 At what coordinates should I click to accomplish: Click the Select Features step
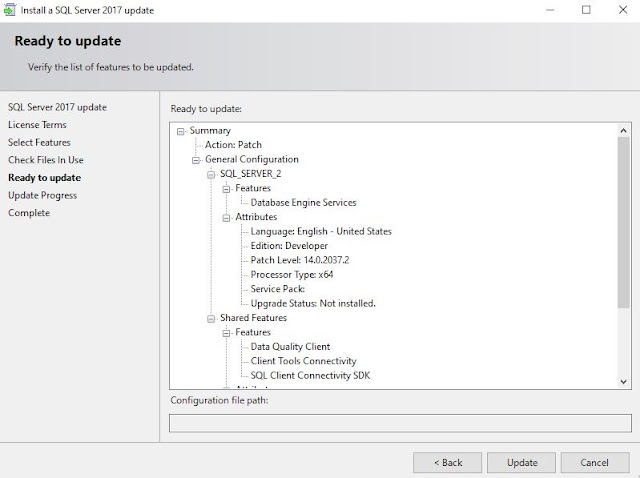coord(39,142)
